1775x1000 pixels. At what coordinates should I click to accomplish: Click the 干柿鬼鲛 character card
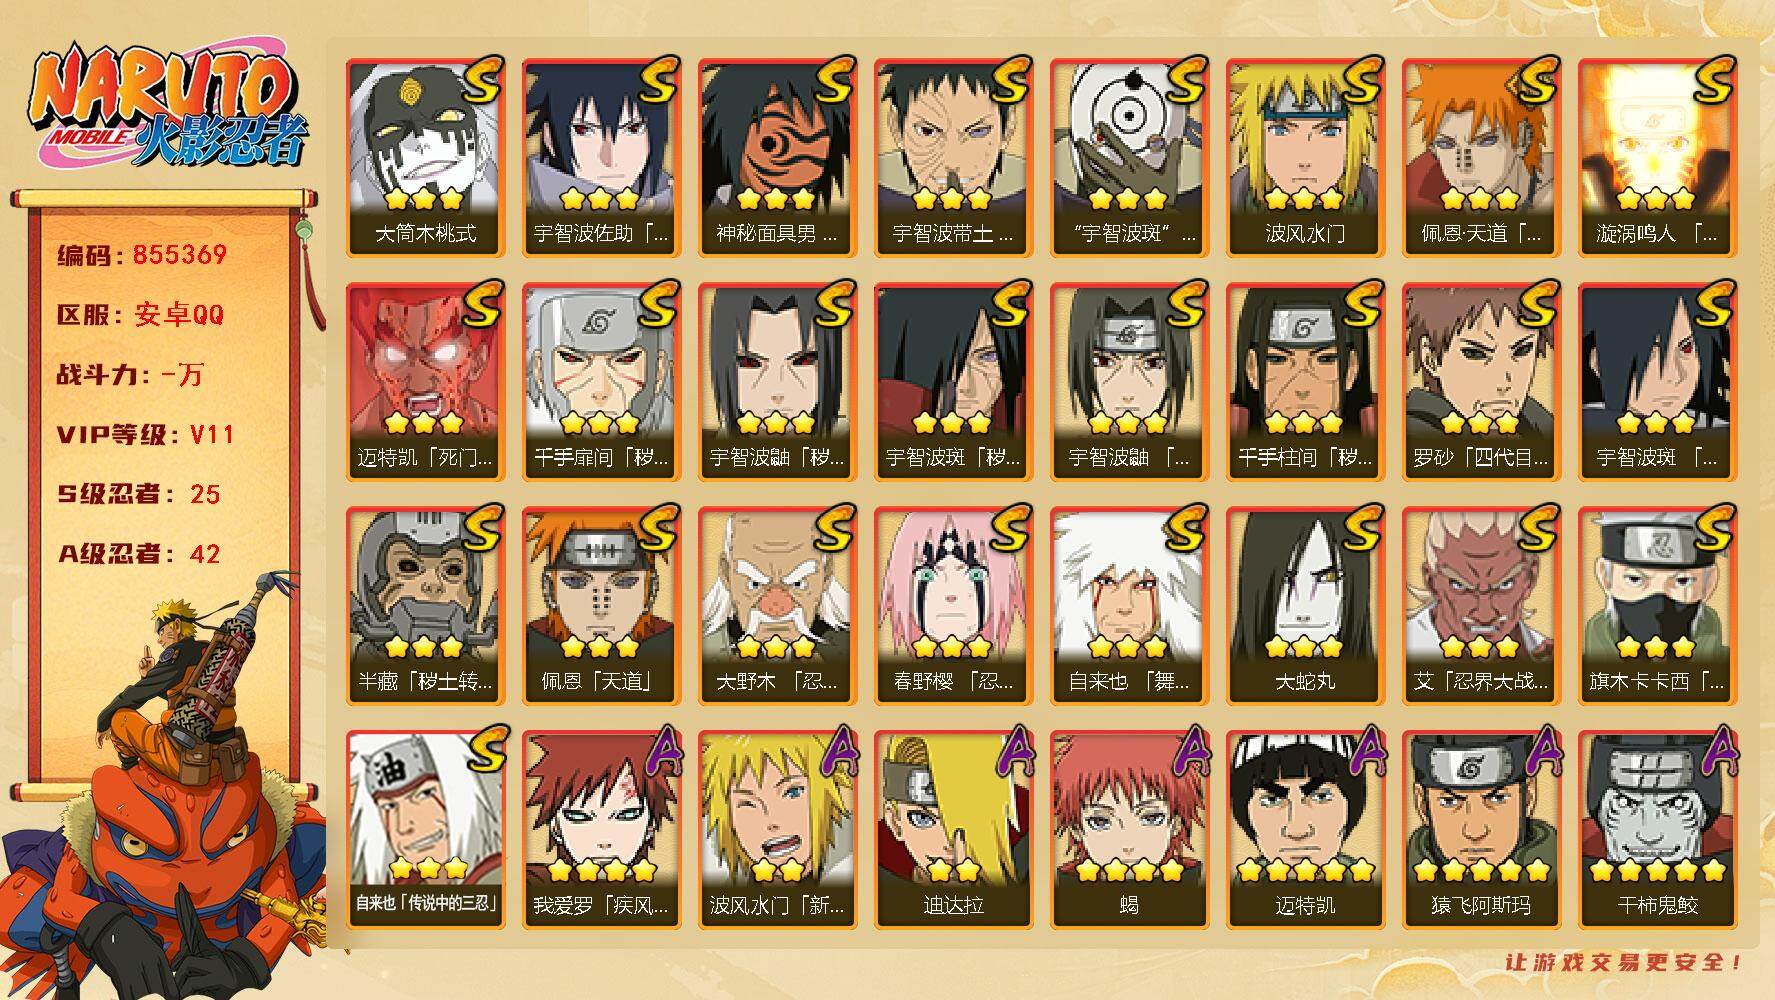[x=1657, y=829]
